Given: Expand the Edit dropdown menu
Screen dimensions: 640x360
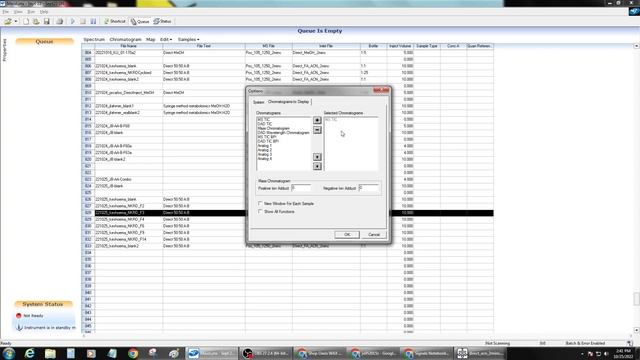Looking at the screenshot, I should pos(166,40).
